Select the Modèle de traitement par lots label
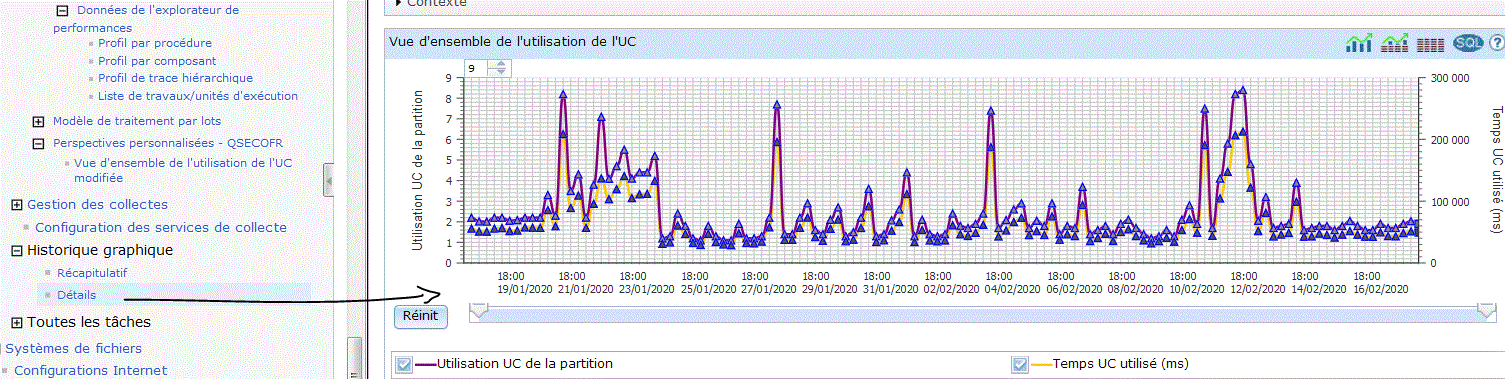1505x379 pixels. tap(137, 121)
